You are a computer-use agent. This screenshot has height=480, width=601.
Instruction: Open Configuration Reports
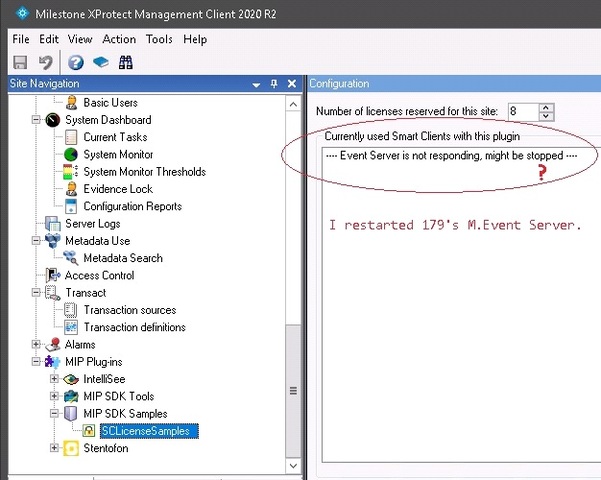132,206
